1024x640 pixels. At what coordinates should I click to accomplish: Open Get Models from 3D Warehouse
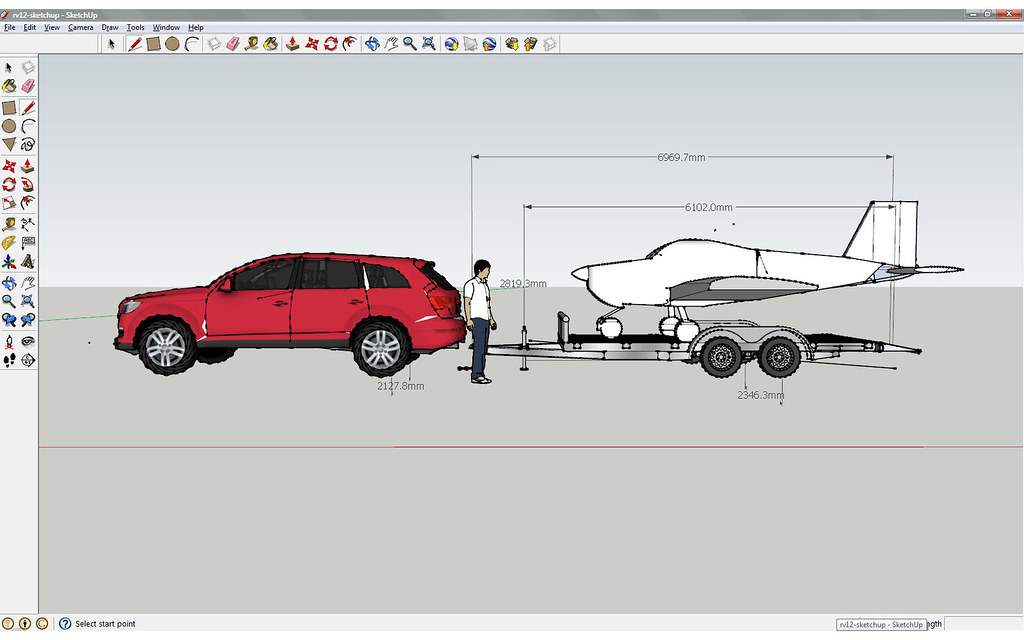coord(512,44)
